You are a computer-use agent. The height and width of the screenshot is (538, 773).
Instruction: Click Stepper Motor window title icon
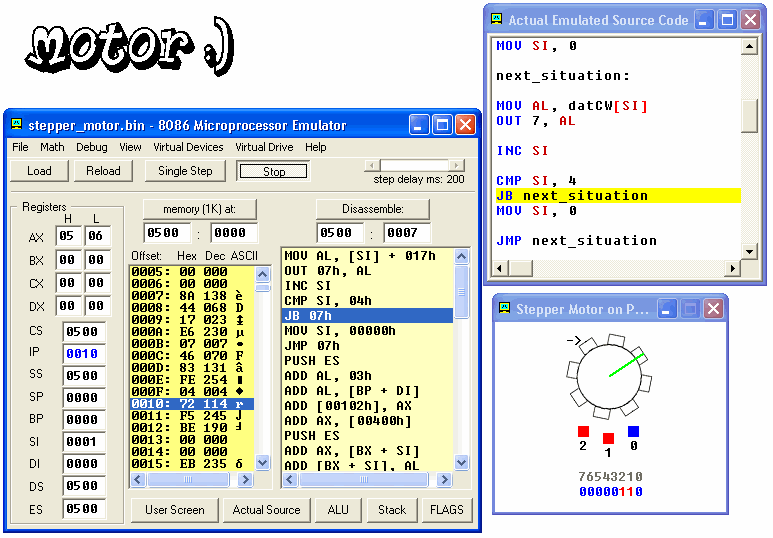[504, 308]
